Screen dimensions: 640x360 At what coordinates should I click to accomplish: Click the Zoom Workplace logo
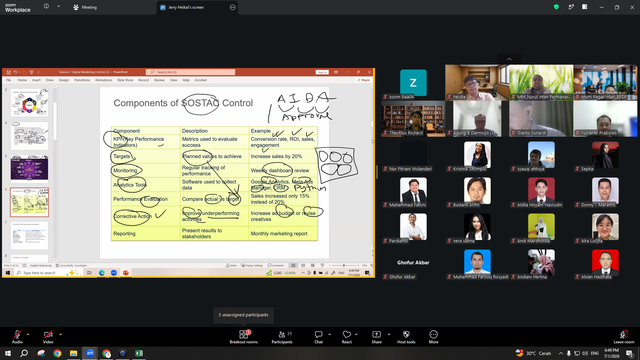(18, 8)
